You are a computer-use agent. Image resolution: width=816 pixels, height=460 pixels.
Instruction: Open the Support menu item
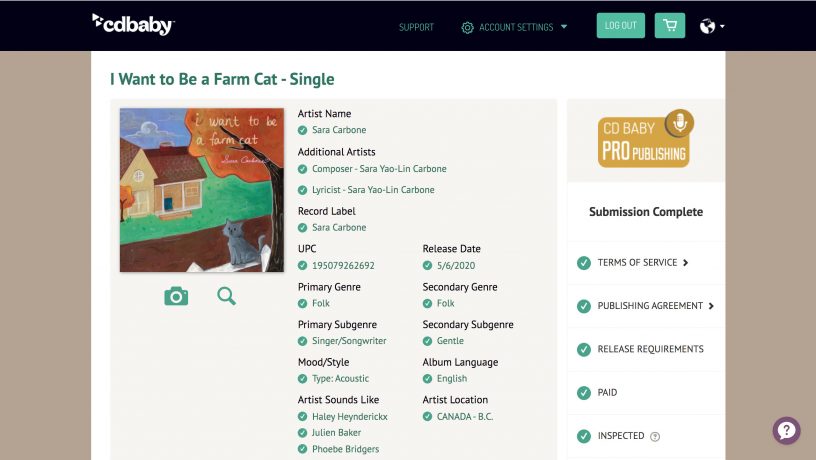tap(416, 27)
